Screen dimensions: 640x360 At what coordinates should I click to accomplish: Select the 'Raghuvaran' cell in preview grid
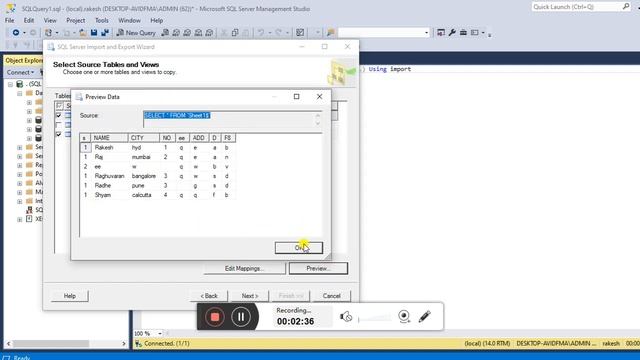point(109,176)
